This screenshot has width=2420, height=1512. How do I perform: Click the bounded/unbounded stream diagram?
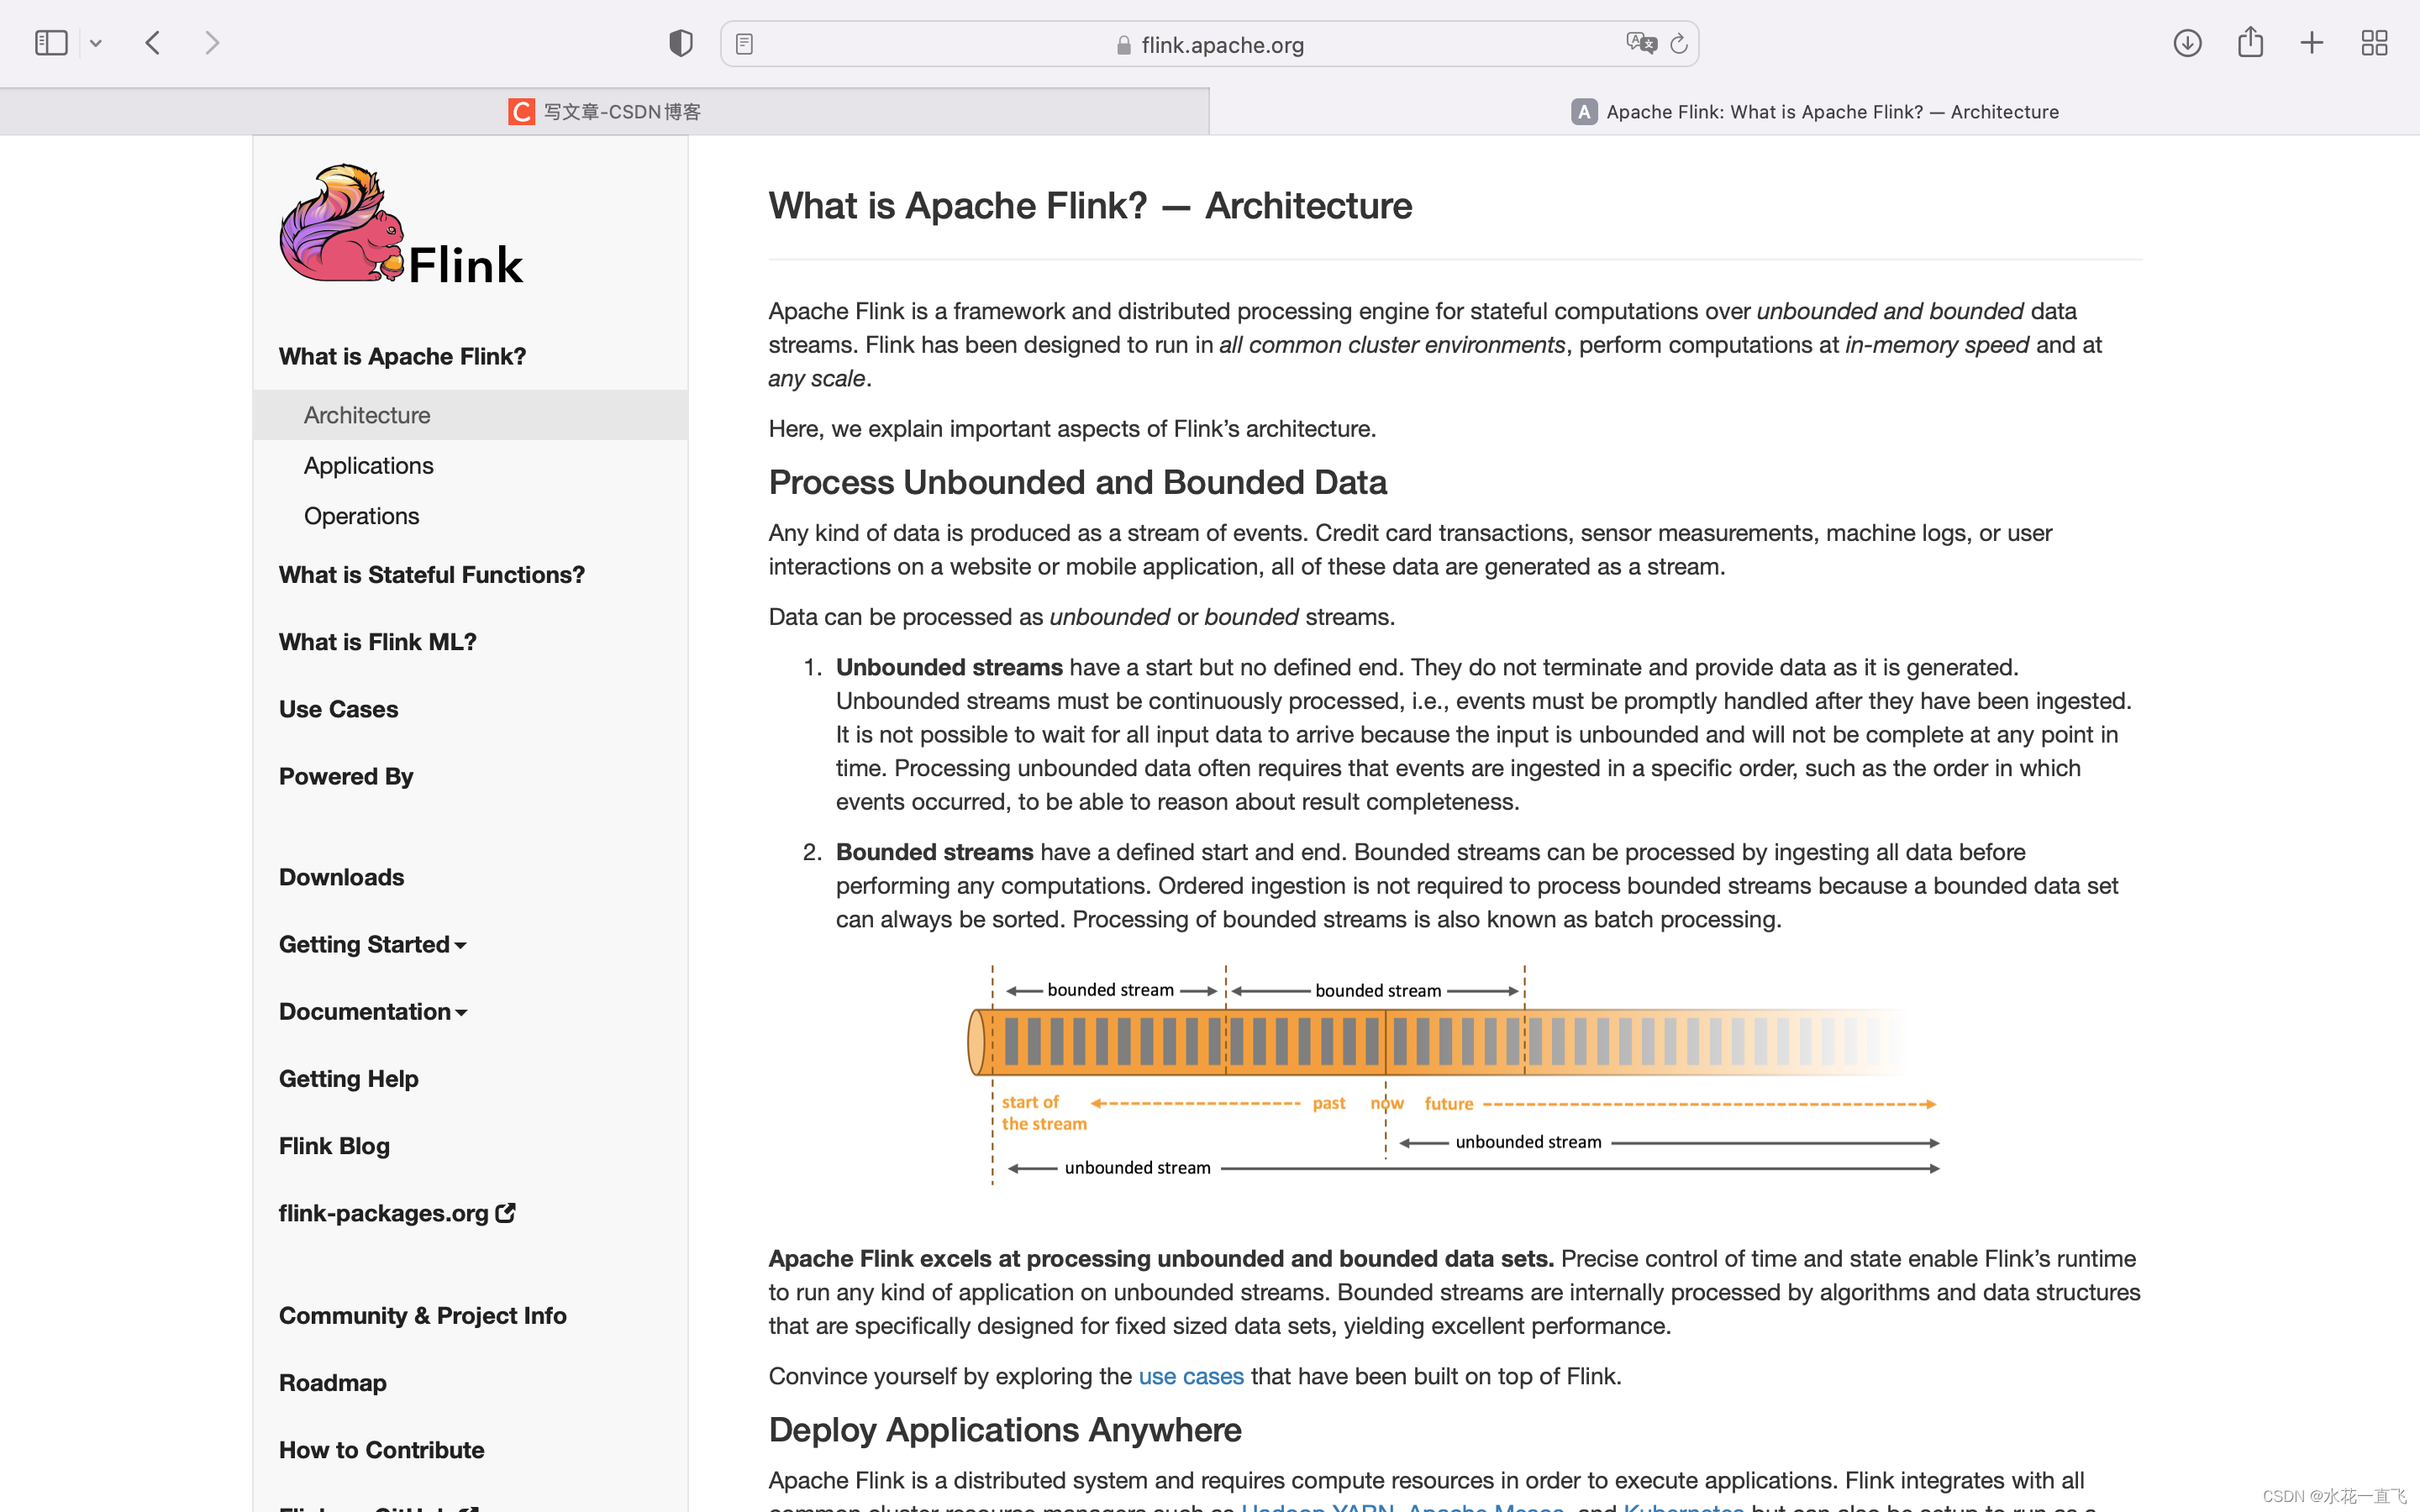1453,1076
